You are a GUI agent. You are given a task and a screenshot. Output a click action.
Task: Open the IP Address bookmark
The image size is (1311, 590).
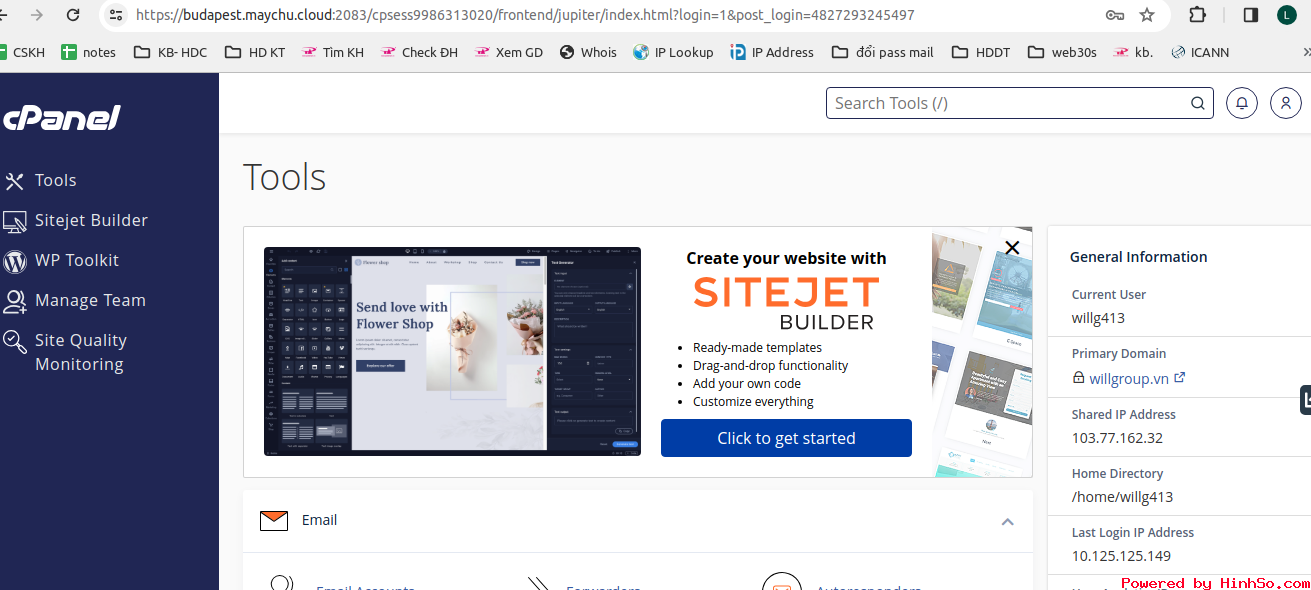tap(772, 52)
